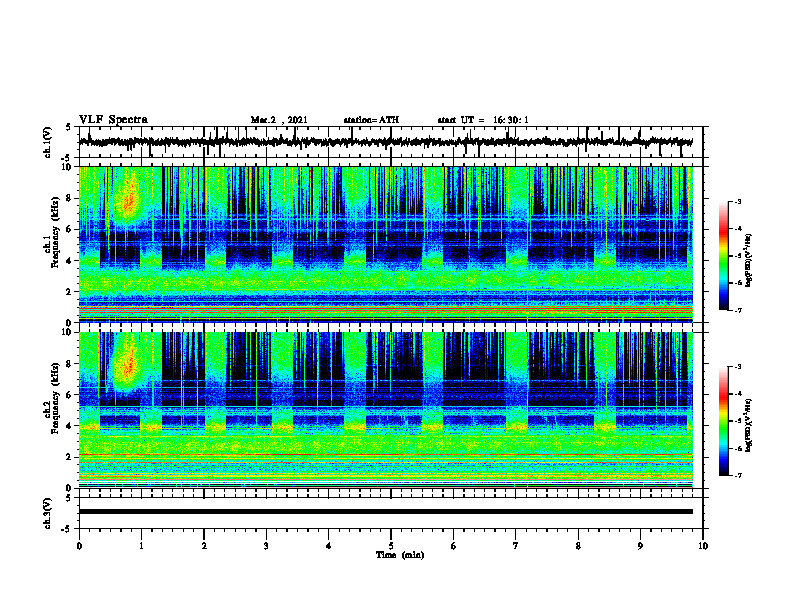Select the ch.1 colorbar "log(PSD)" label
The image size is (792, 612).
coord(749,261)
